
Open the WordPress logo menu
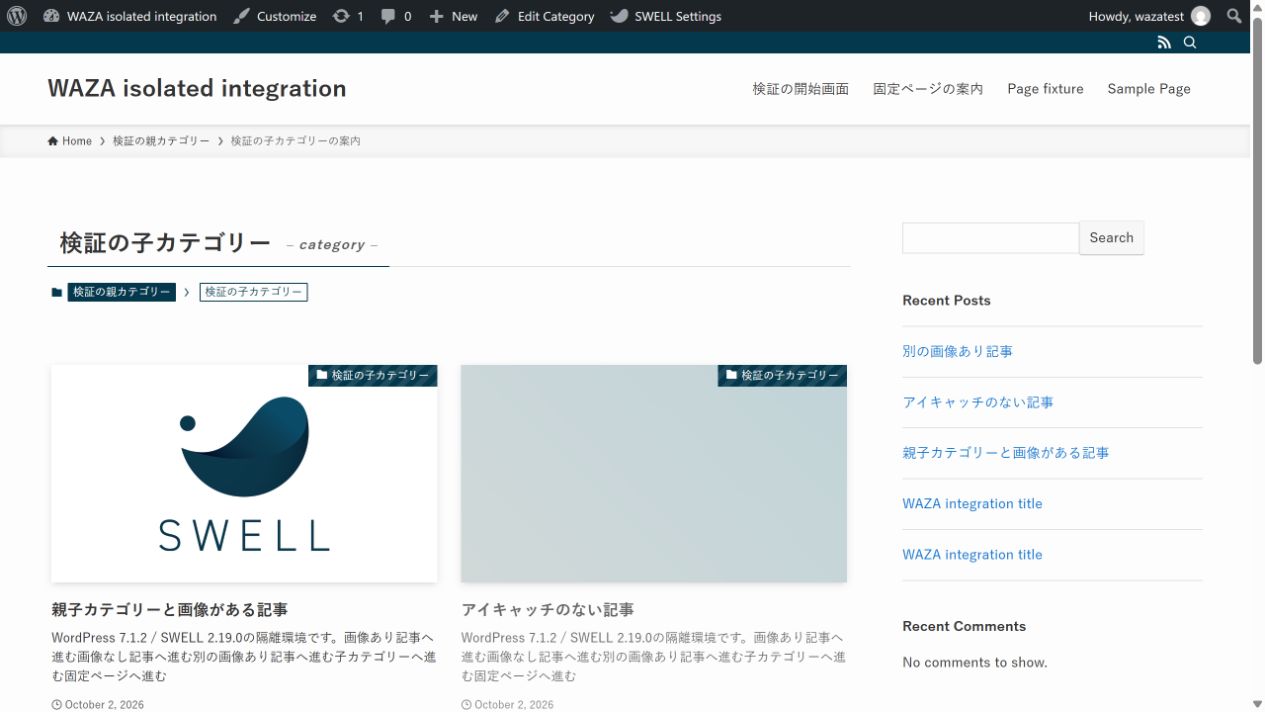[x=17, y=16]
